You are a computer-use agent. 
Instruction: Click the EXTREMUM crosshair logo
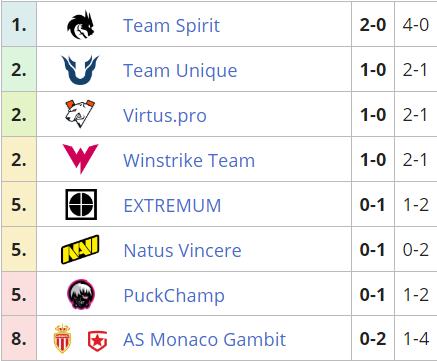[x=81, y=204]
